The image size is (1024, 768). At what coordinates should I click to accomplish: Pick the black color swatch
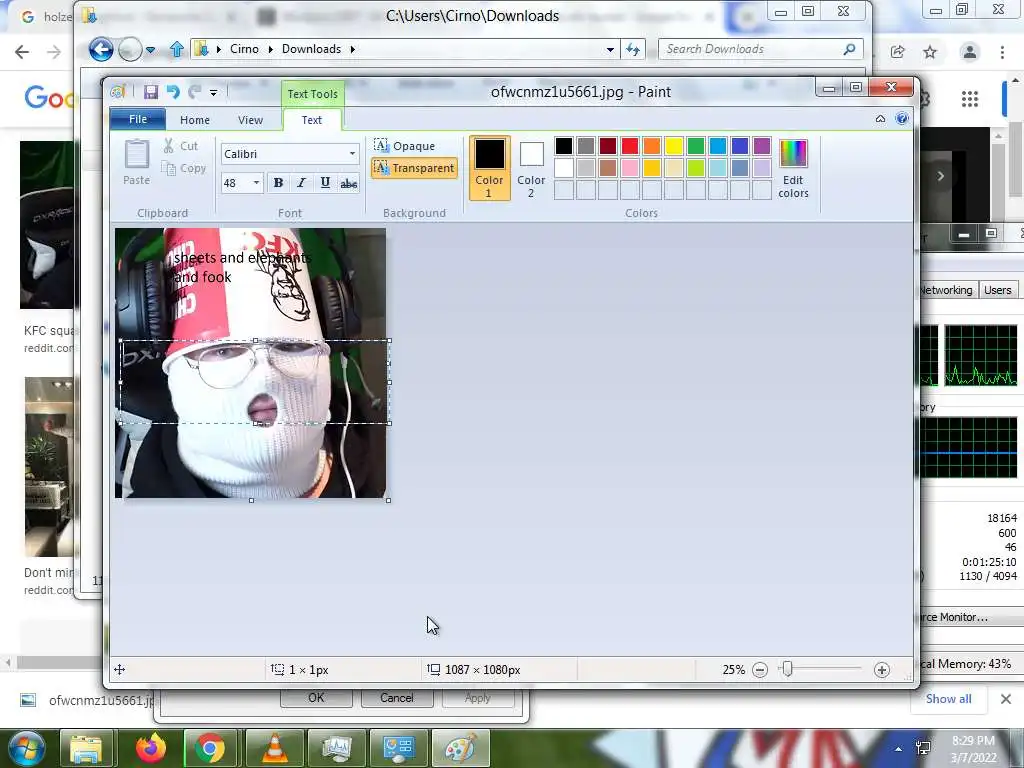click(564, 146)
